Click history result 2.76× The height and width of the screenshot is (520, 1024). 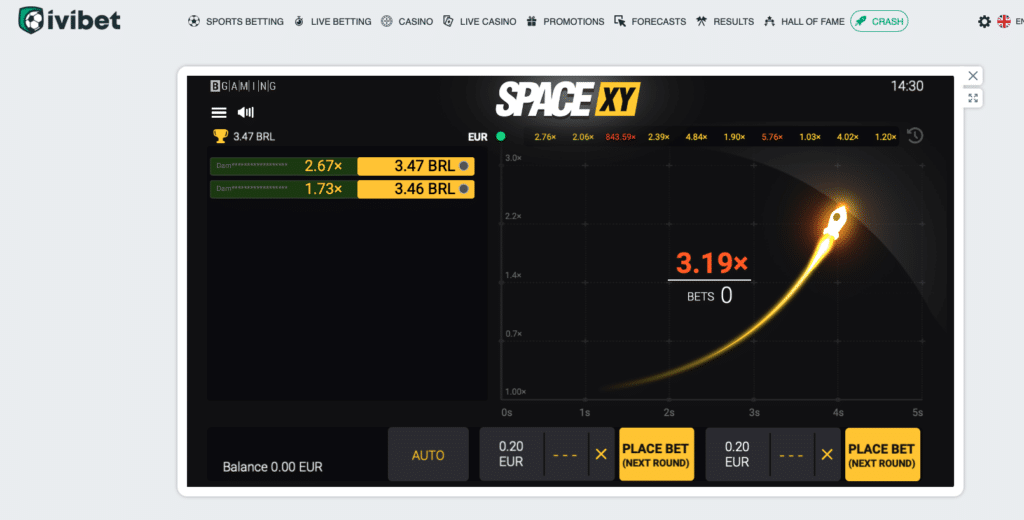coord(545,137)
